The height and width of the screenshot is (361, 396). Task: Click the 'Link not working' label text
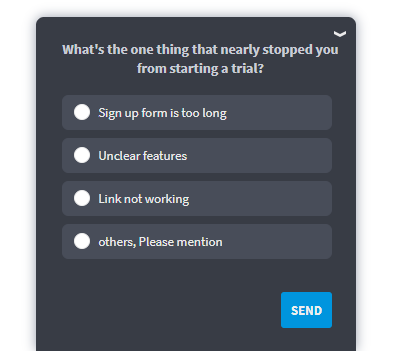click(x=144, y=199)
